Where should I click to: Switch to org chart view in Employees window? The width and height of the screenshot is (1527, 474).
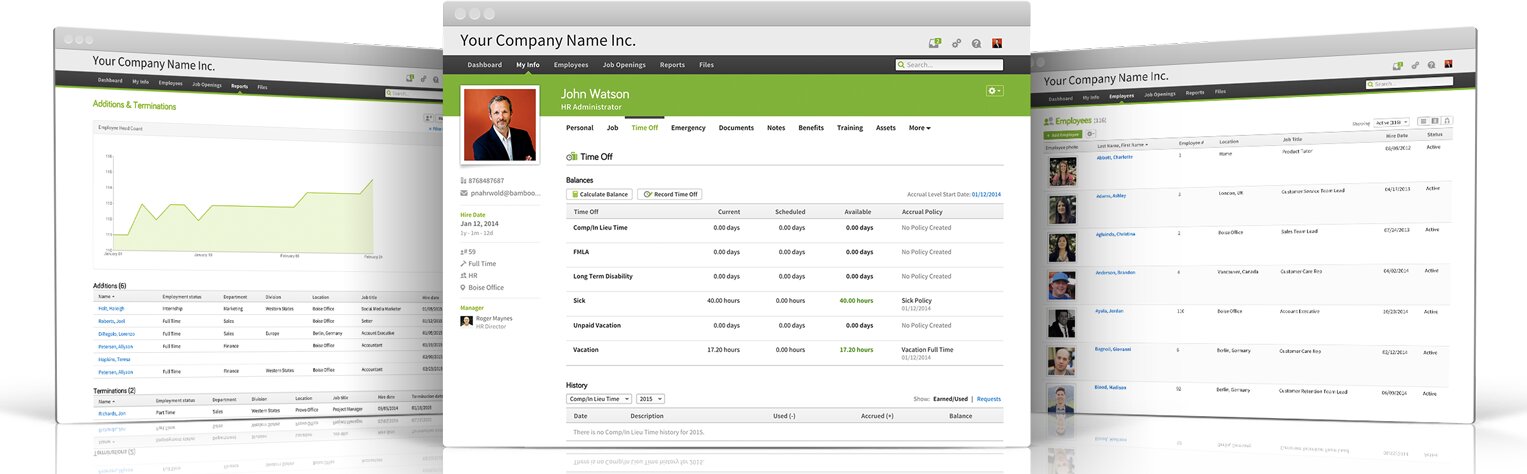point(1447,121)
